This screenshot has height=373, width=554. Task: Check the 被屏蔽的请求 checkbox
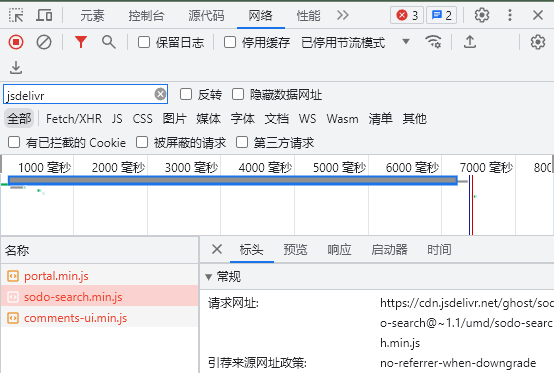point(142,142)
